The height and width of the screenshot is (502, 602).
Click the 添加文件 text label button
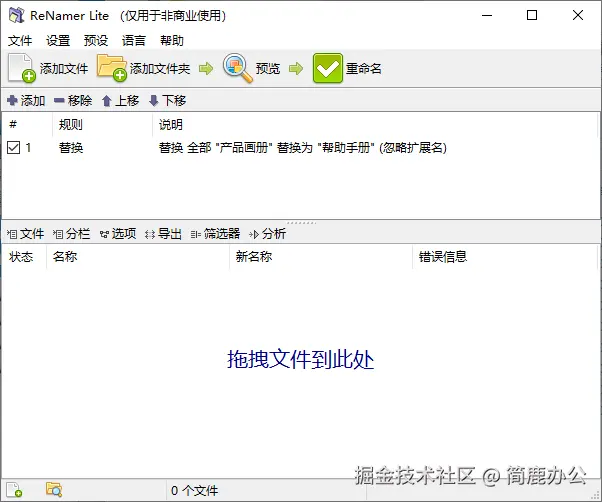pyautogui.click(x=64, y=68)
